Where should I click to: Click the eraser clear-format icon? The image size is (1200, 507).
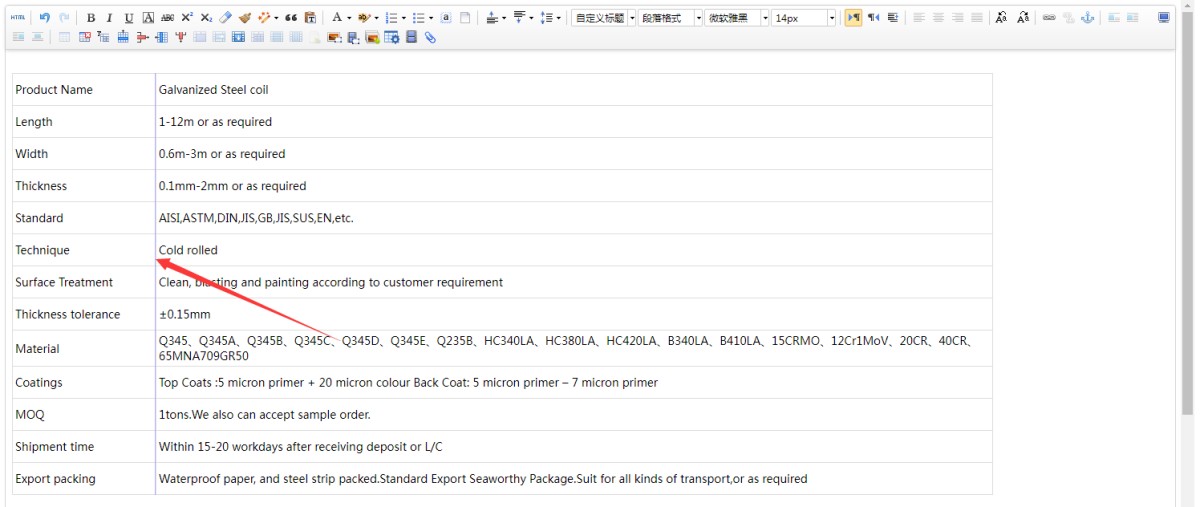[x=226, y=18]
